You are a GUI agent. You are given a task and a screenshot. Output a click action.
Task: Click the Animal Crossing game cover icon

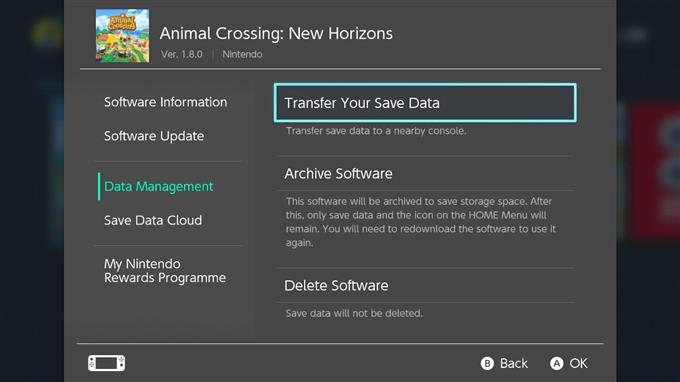pyautogui.click(x=122, y=36)
